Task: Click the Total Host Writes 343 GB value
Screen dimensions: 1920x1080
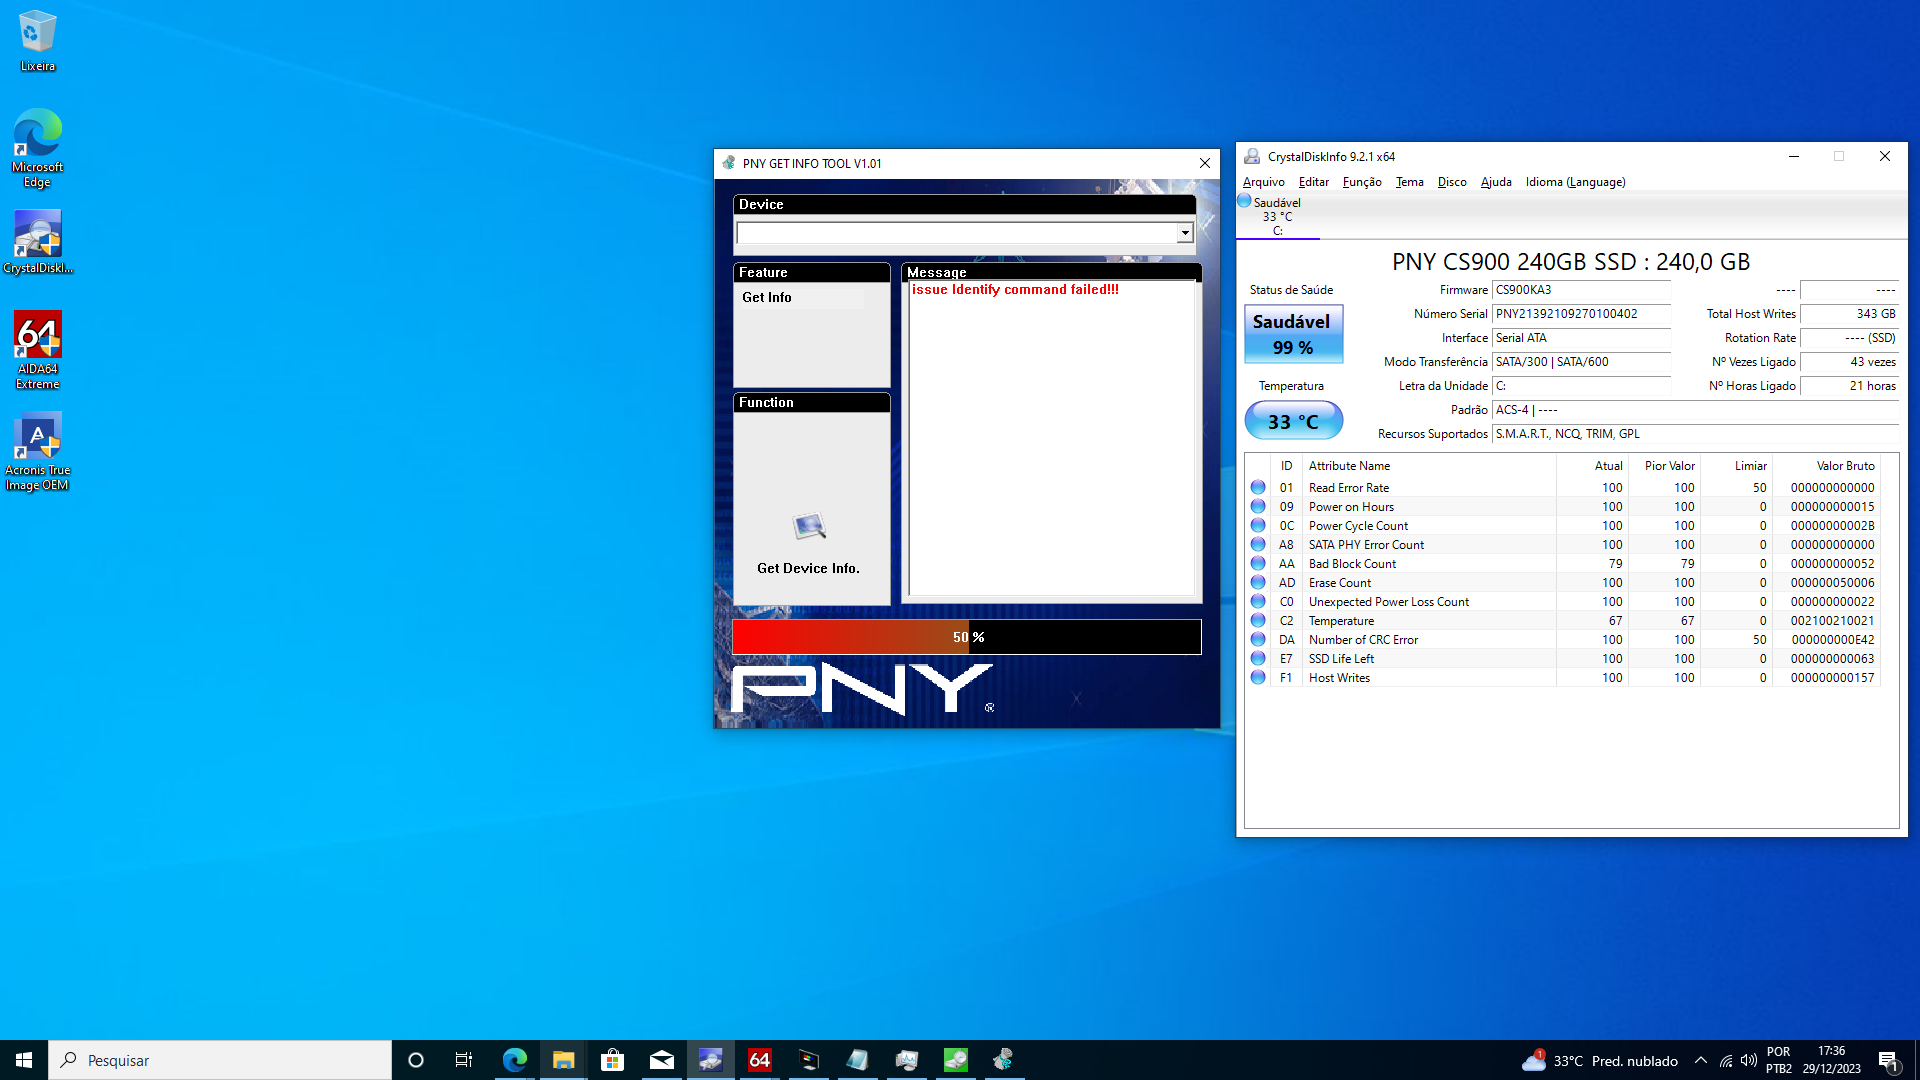Action: 1849,314
